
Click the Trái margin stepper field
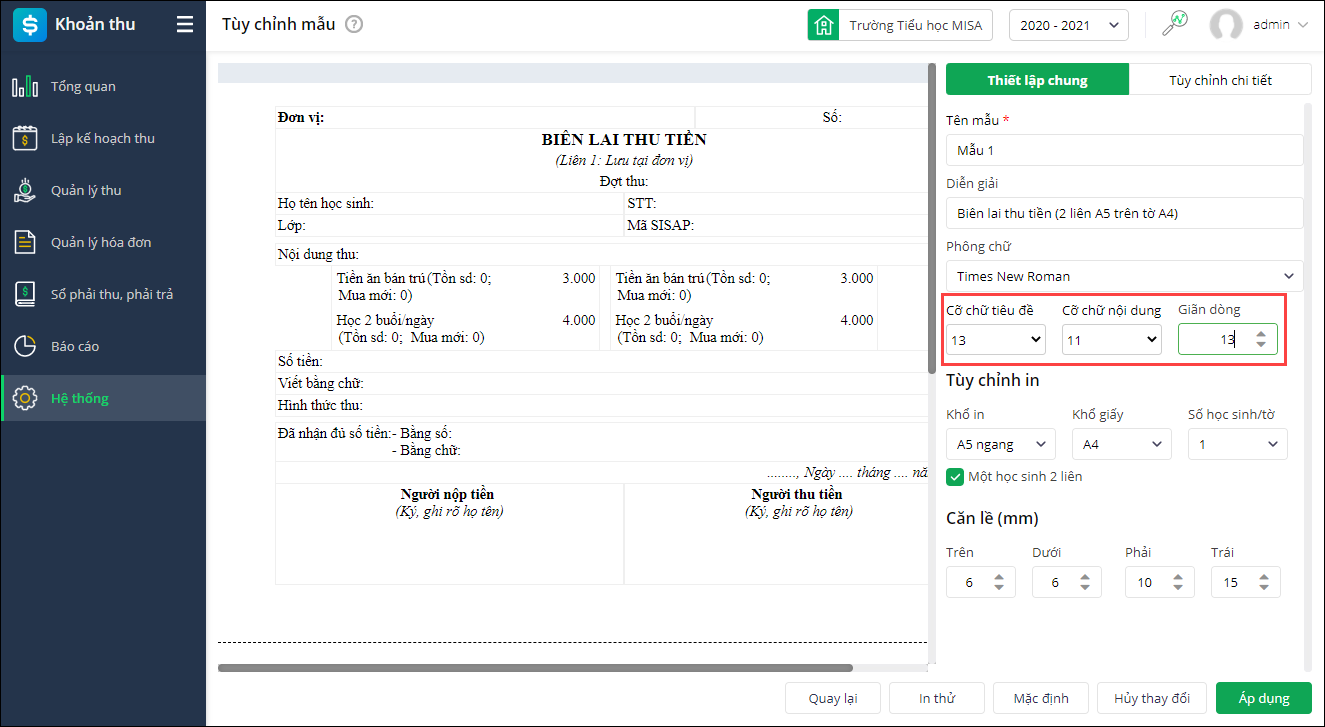pos(1245,582)
